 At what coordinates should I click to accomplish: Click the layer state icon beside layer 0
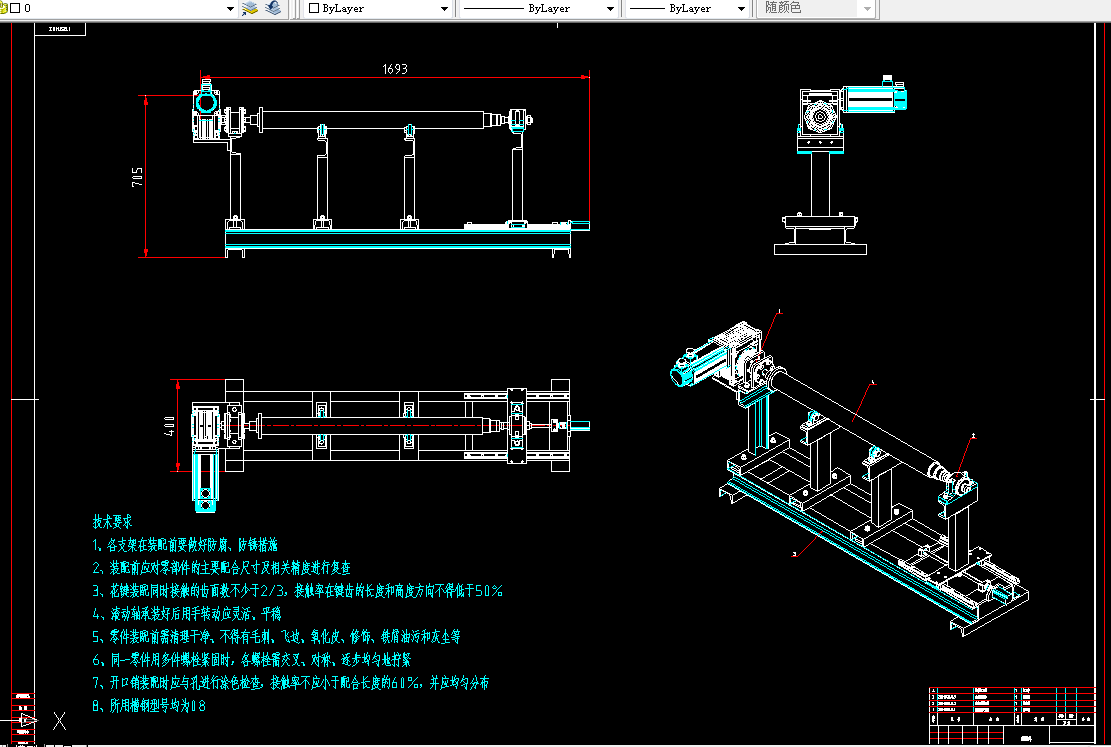pos(4,9)
